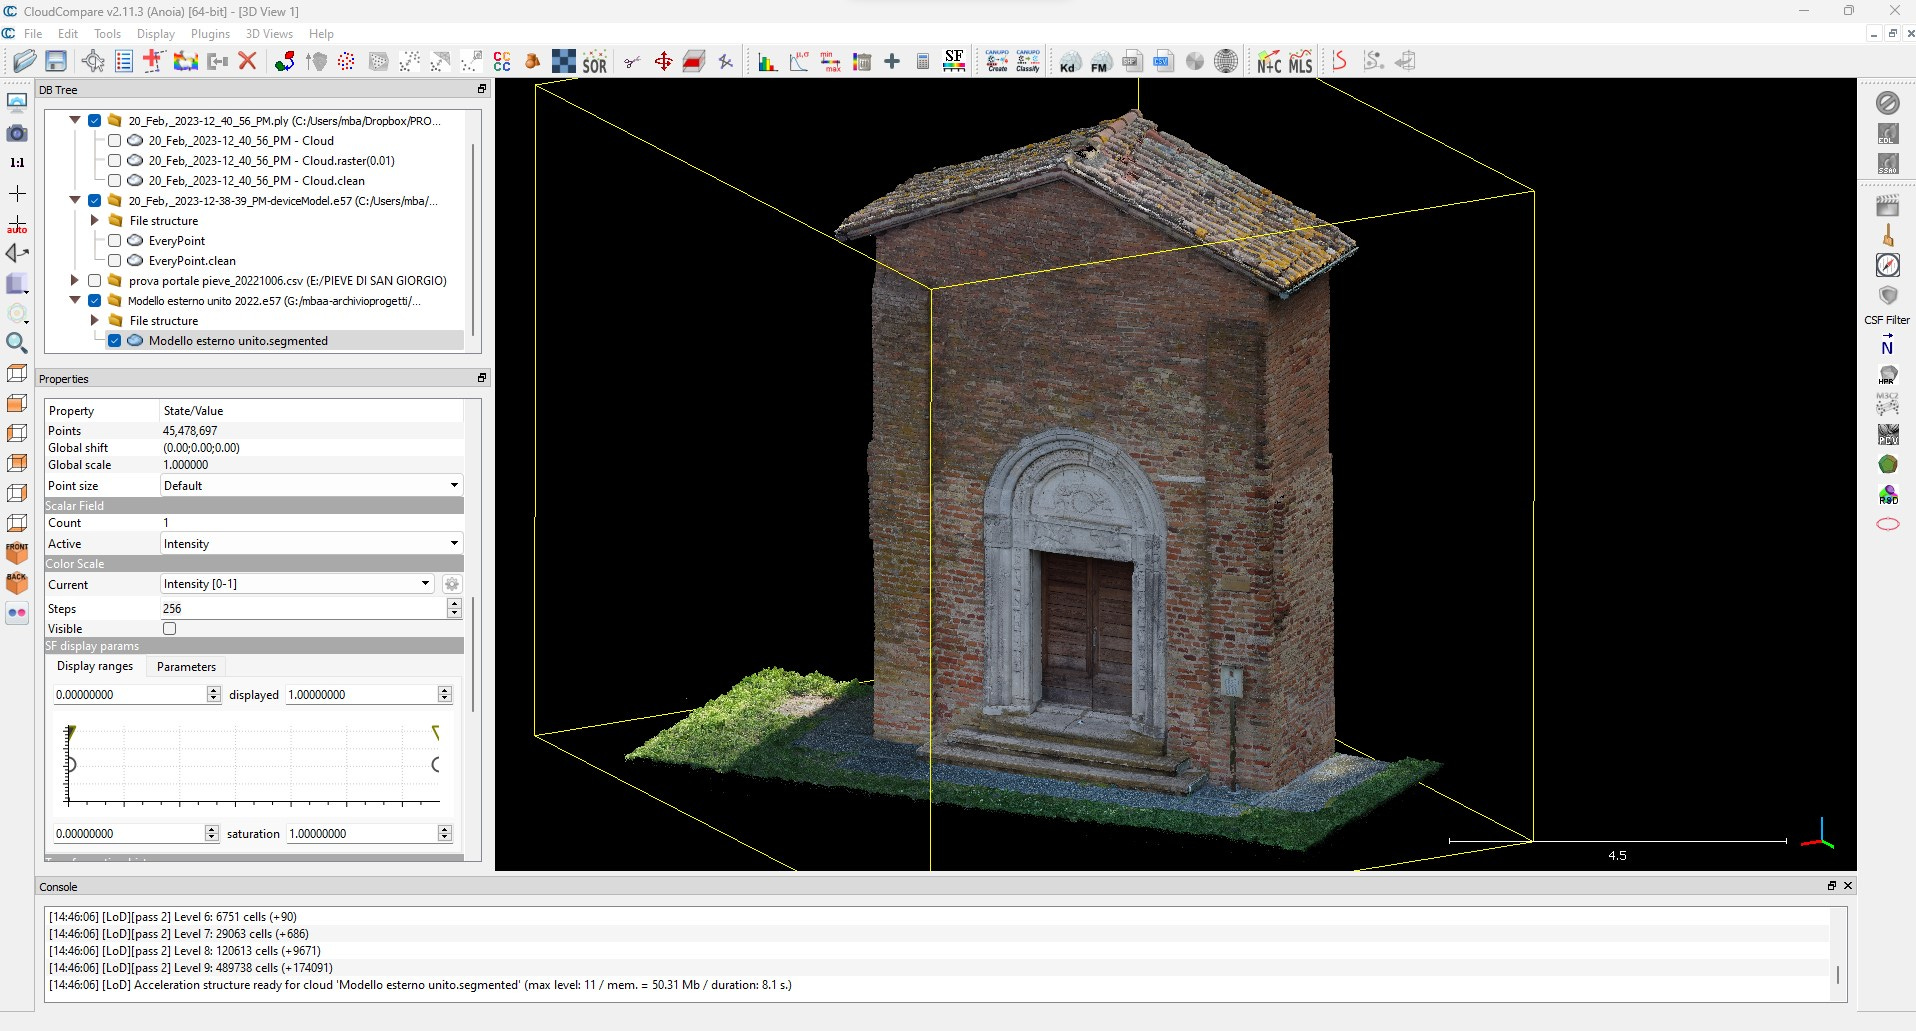Click the RSD plugin icon

1887,494
